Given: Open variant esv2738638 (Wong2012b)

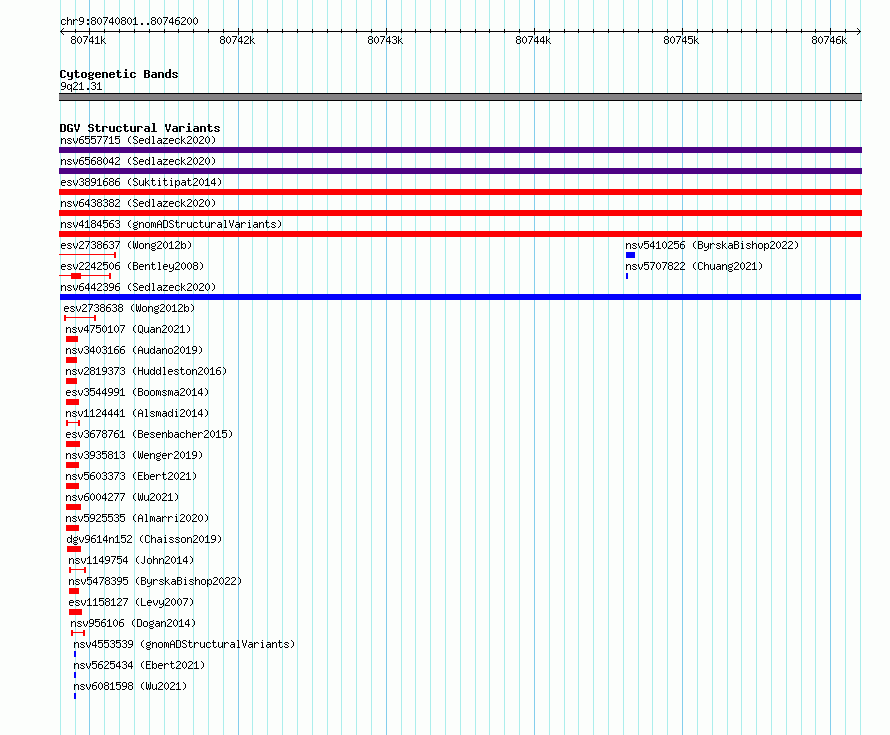Looking at the screenshot, I should coord(129,308).
